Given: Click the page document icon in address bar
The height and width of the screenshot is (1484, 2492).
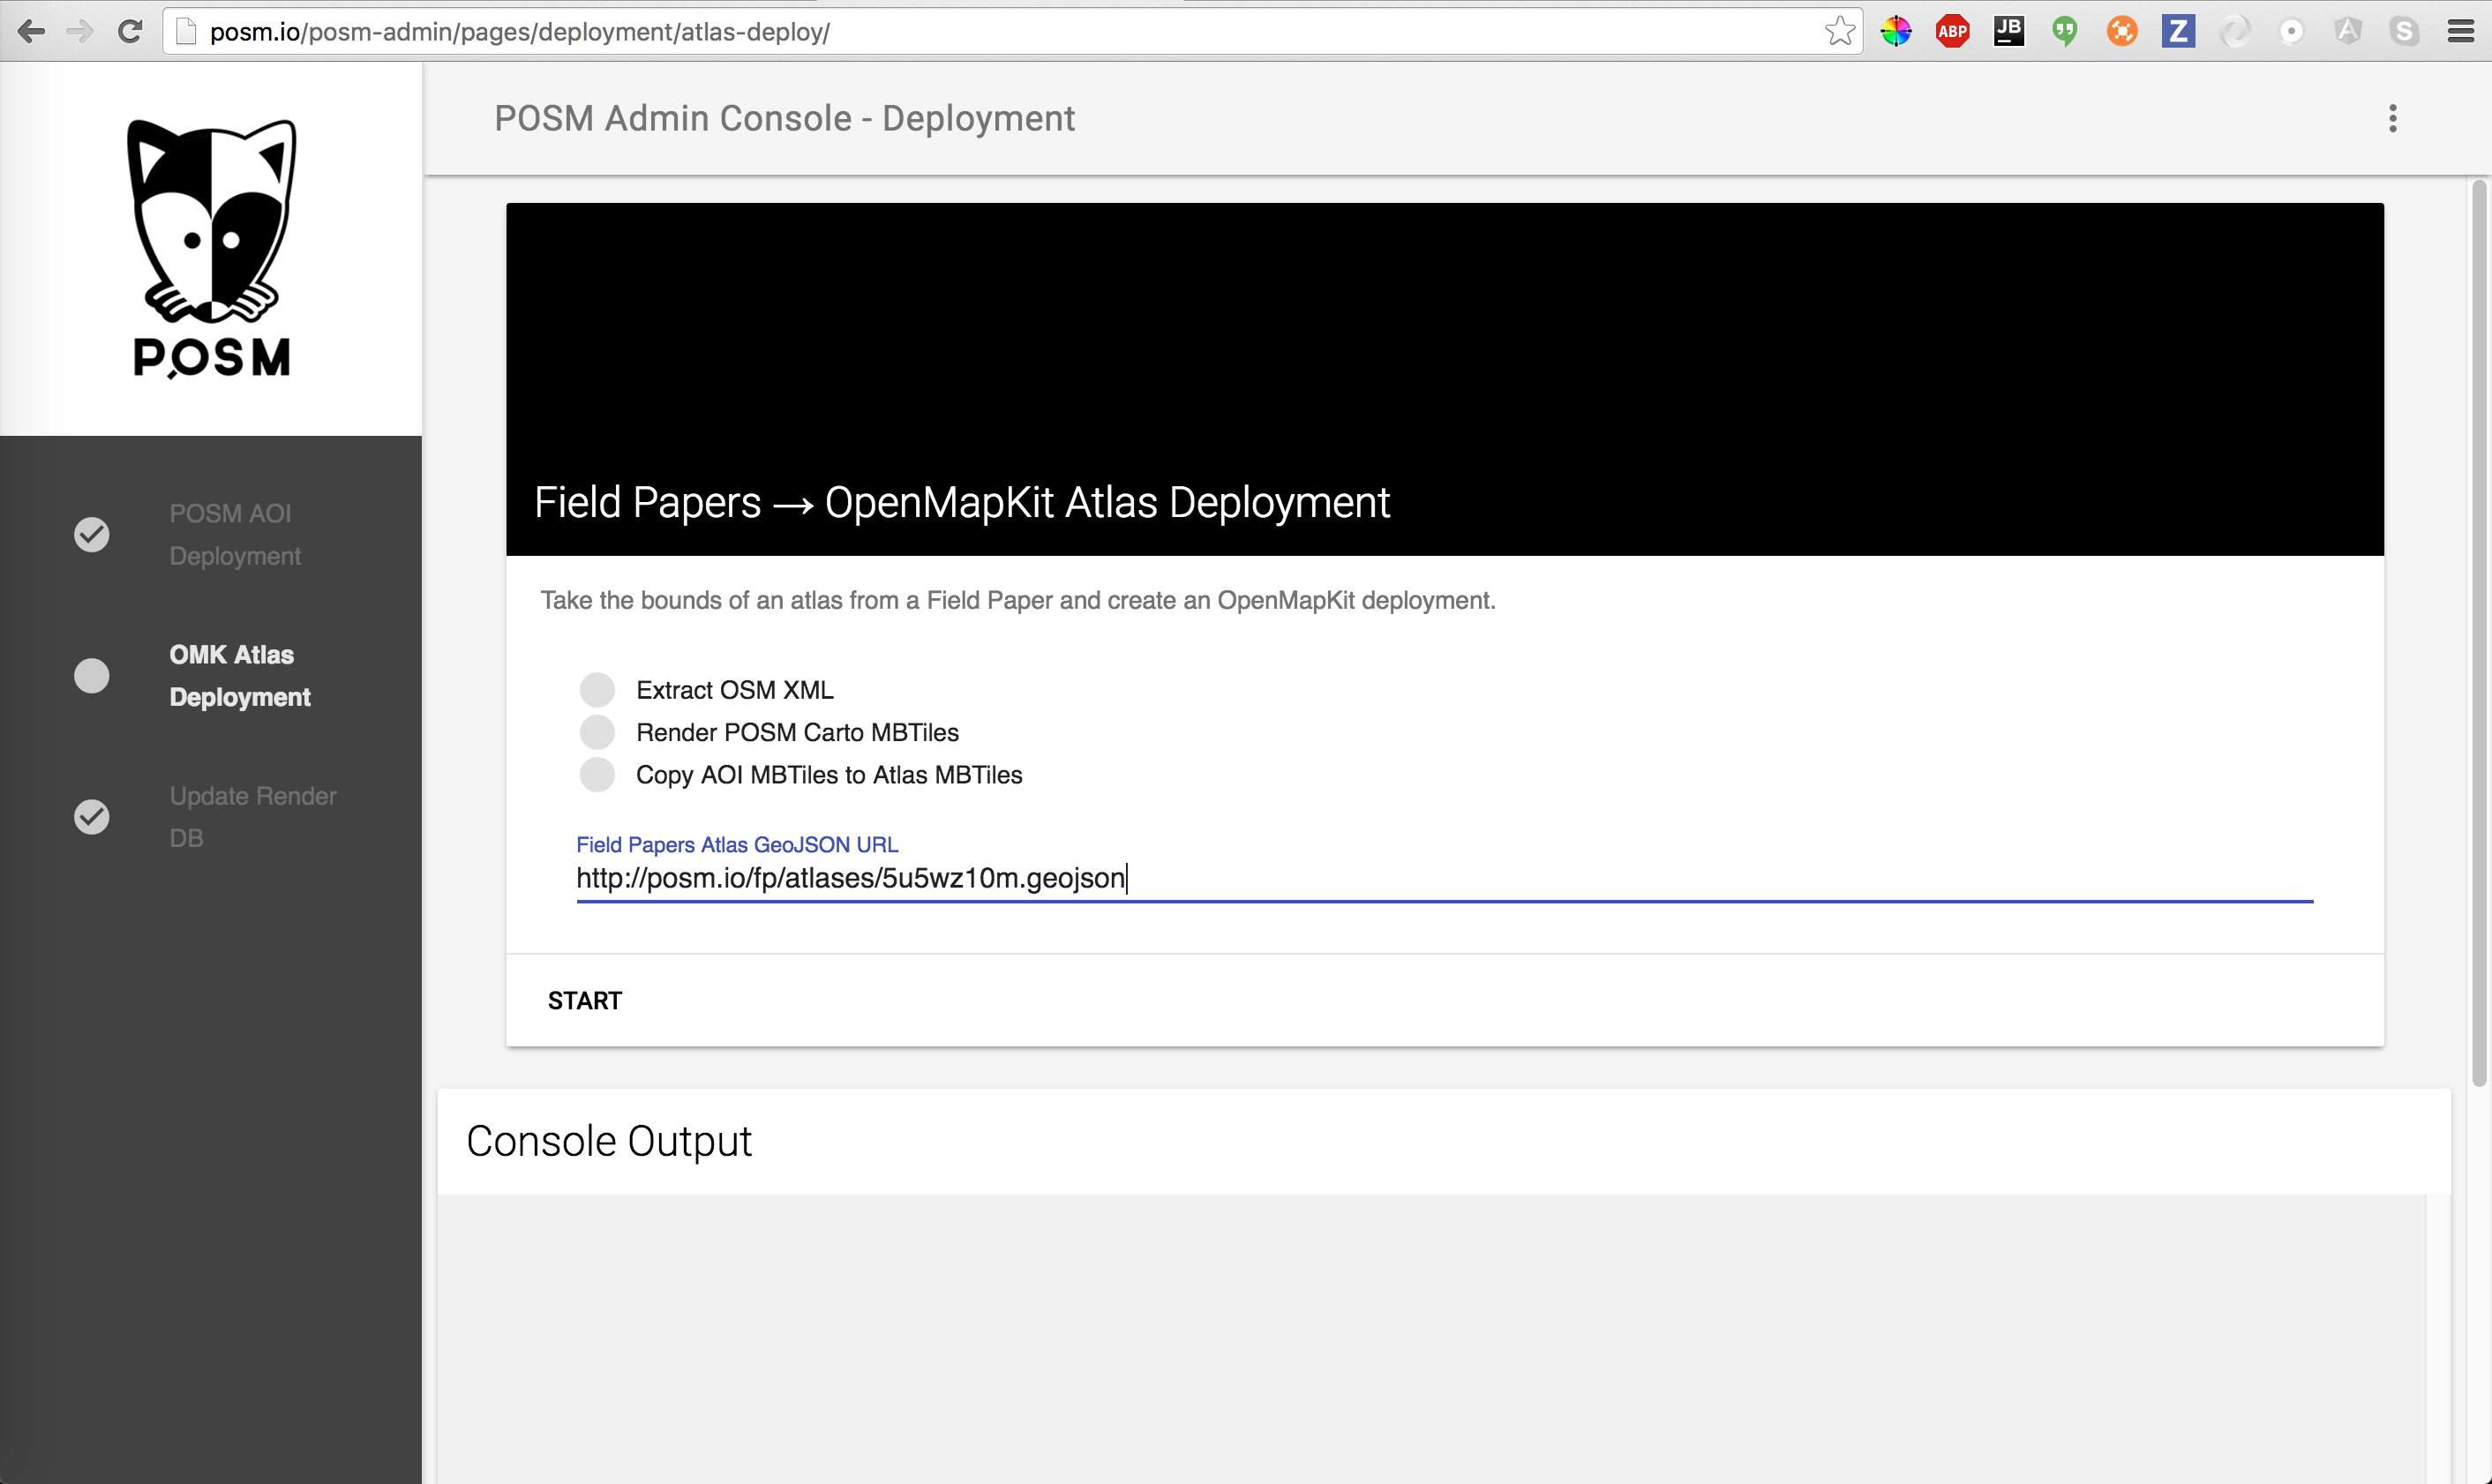Looking at the screenshot, I should (x=185, y=32).
